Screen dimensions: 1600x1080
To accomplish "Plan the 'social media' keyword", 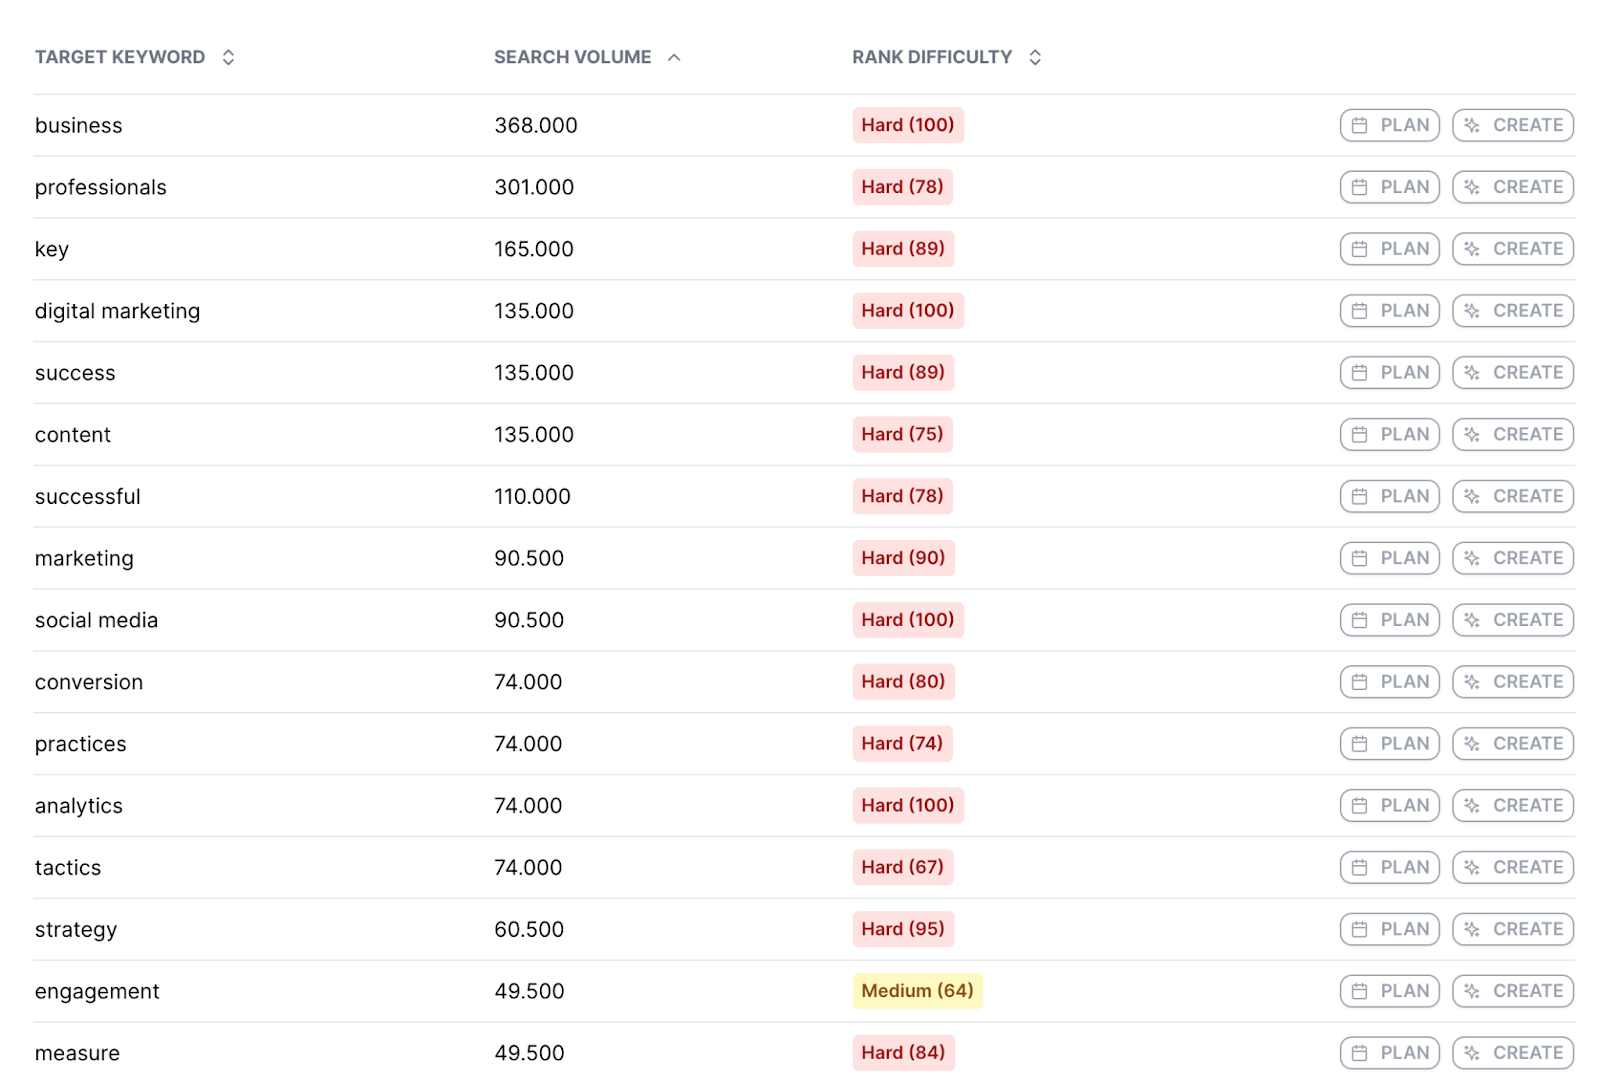I will tap(1390, 620).
